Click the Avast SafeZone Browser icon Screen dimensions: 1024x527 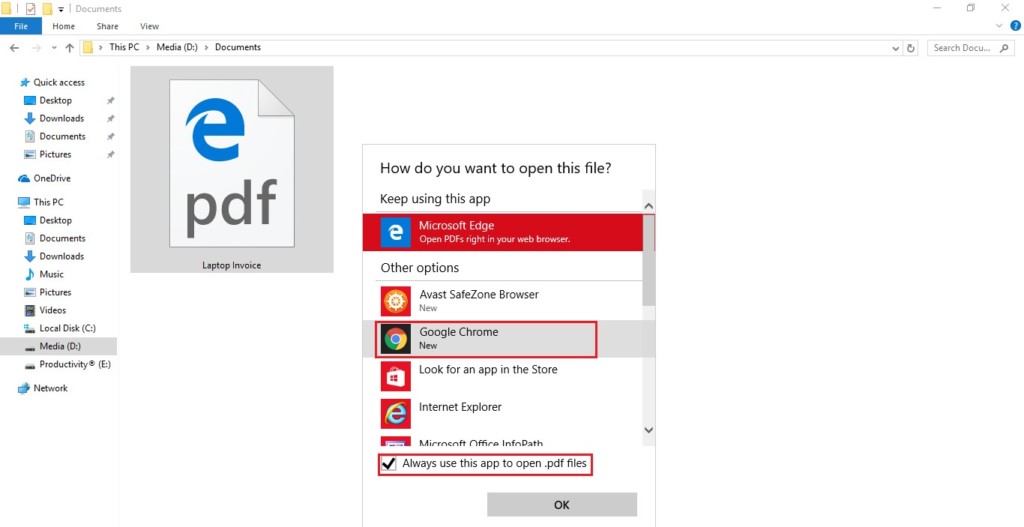click(x=396, y=301)
